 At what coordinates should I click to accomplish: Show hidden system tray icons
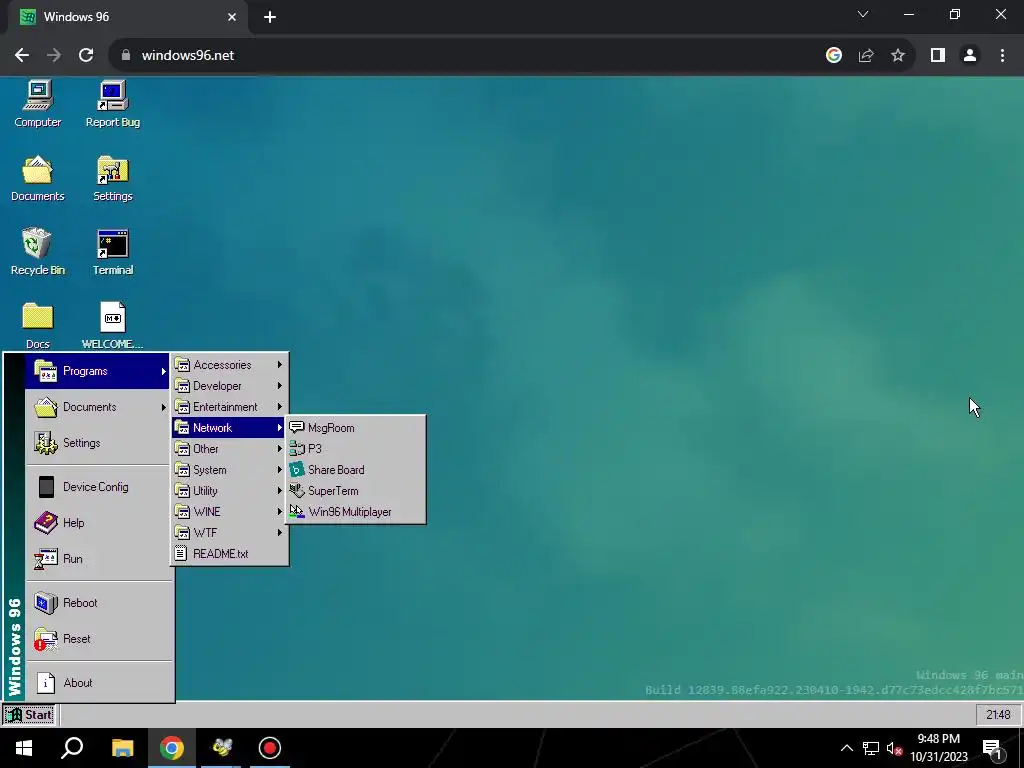click(x=846, y=748)
